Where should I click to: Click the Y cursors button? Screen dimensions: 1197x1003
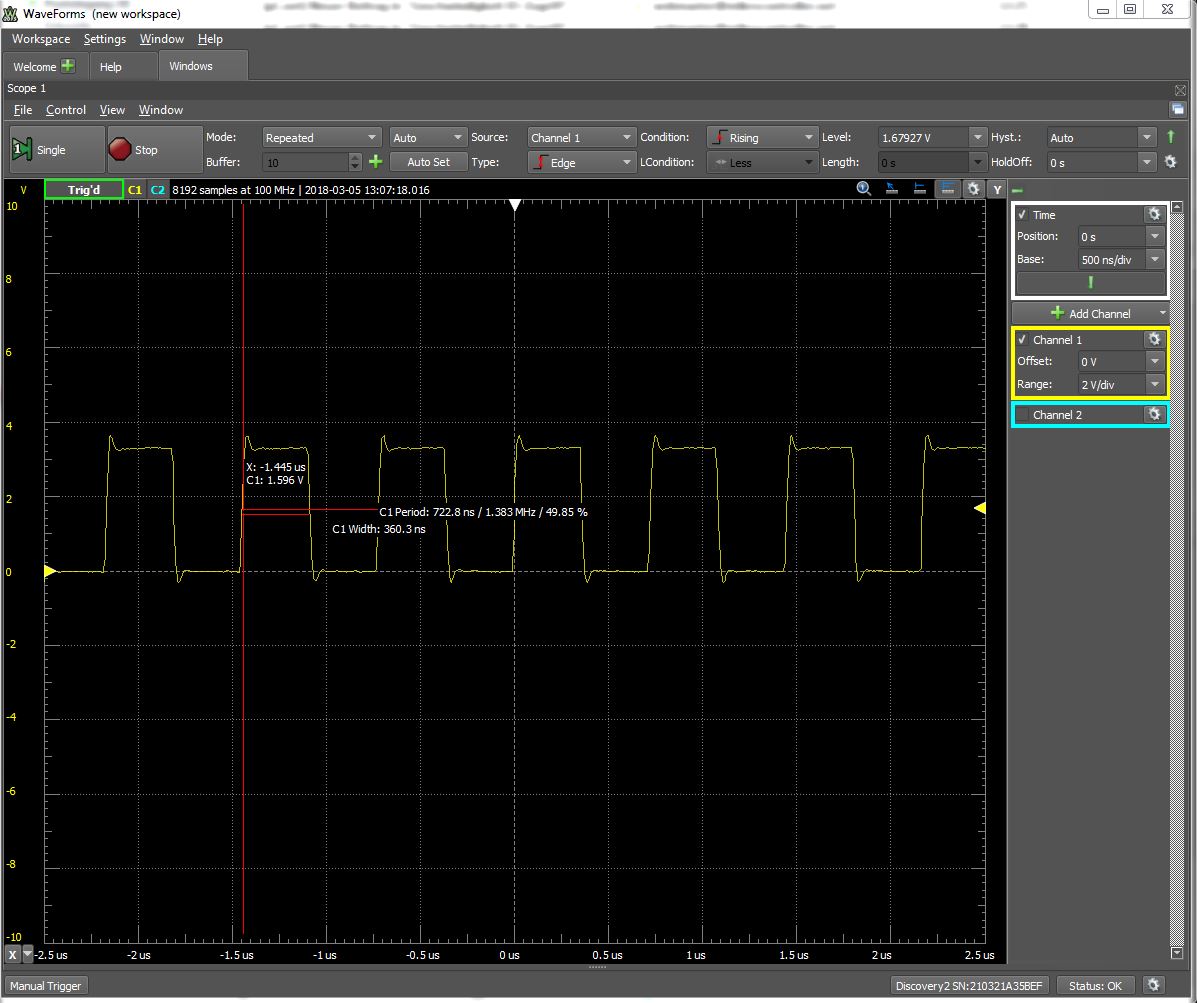(x=997, y=189)
